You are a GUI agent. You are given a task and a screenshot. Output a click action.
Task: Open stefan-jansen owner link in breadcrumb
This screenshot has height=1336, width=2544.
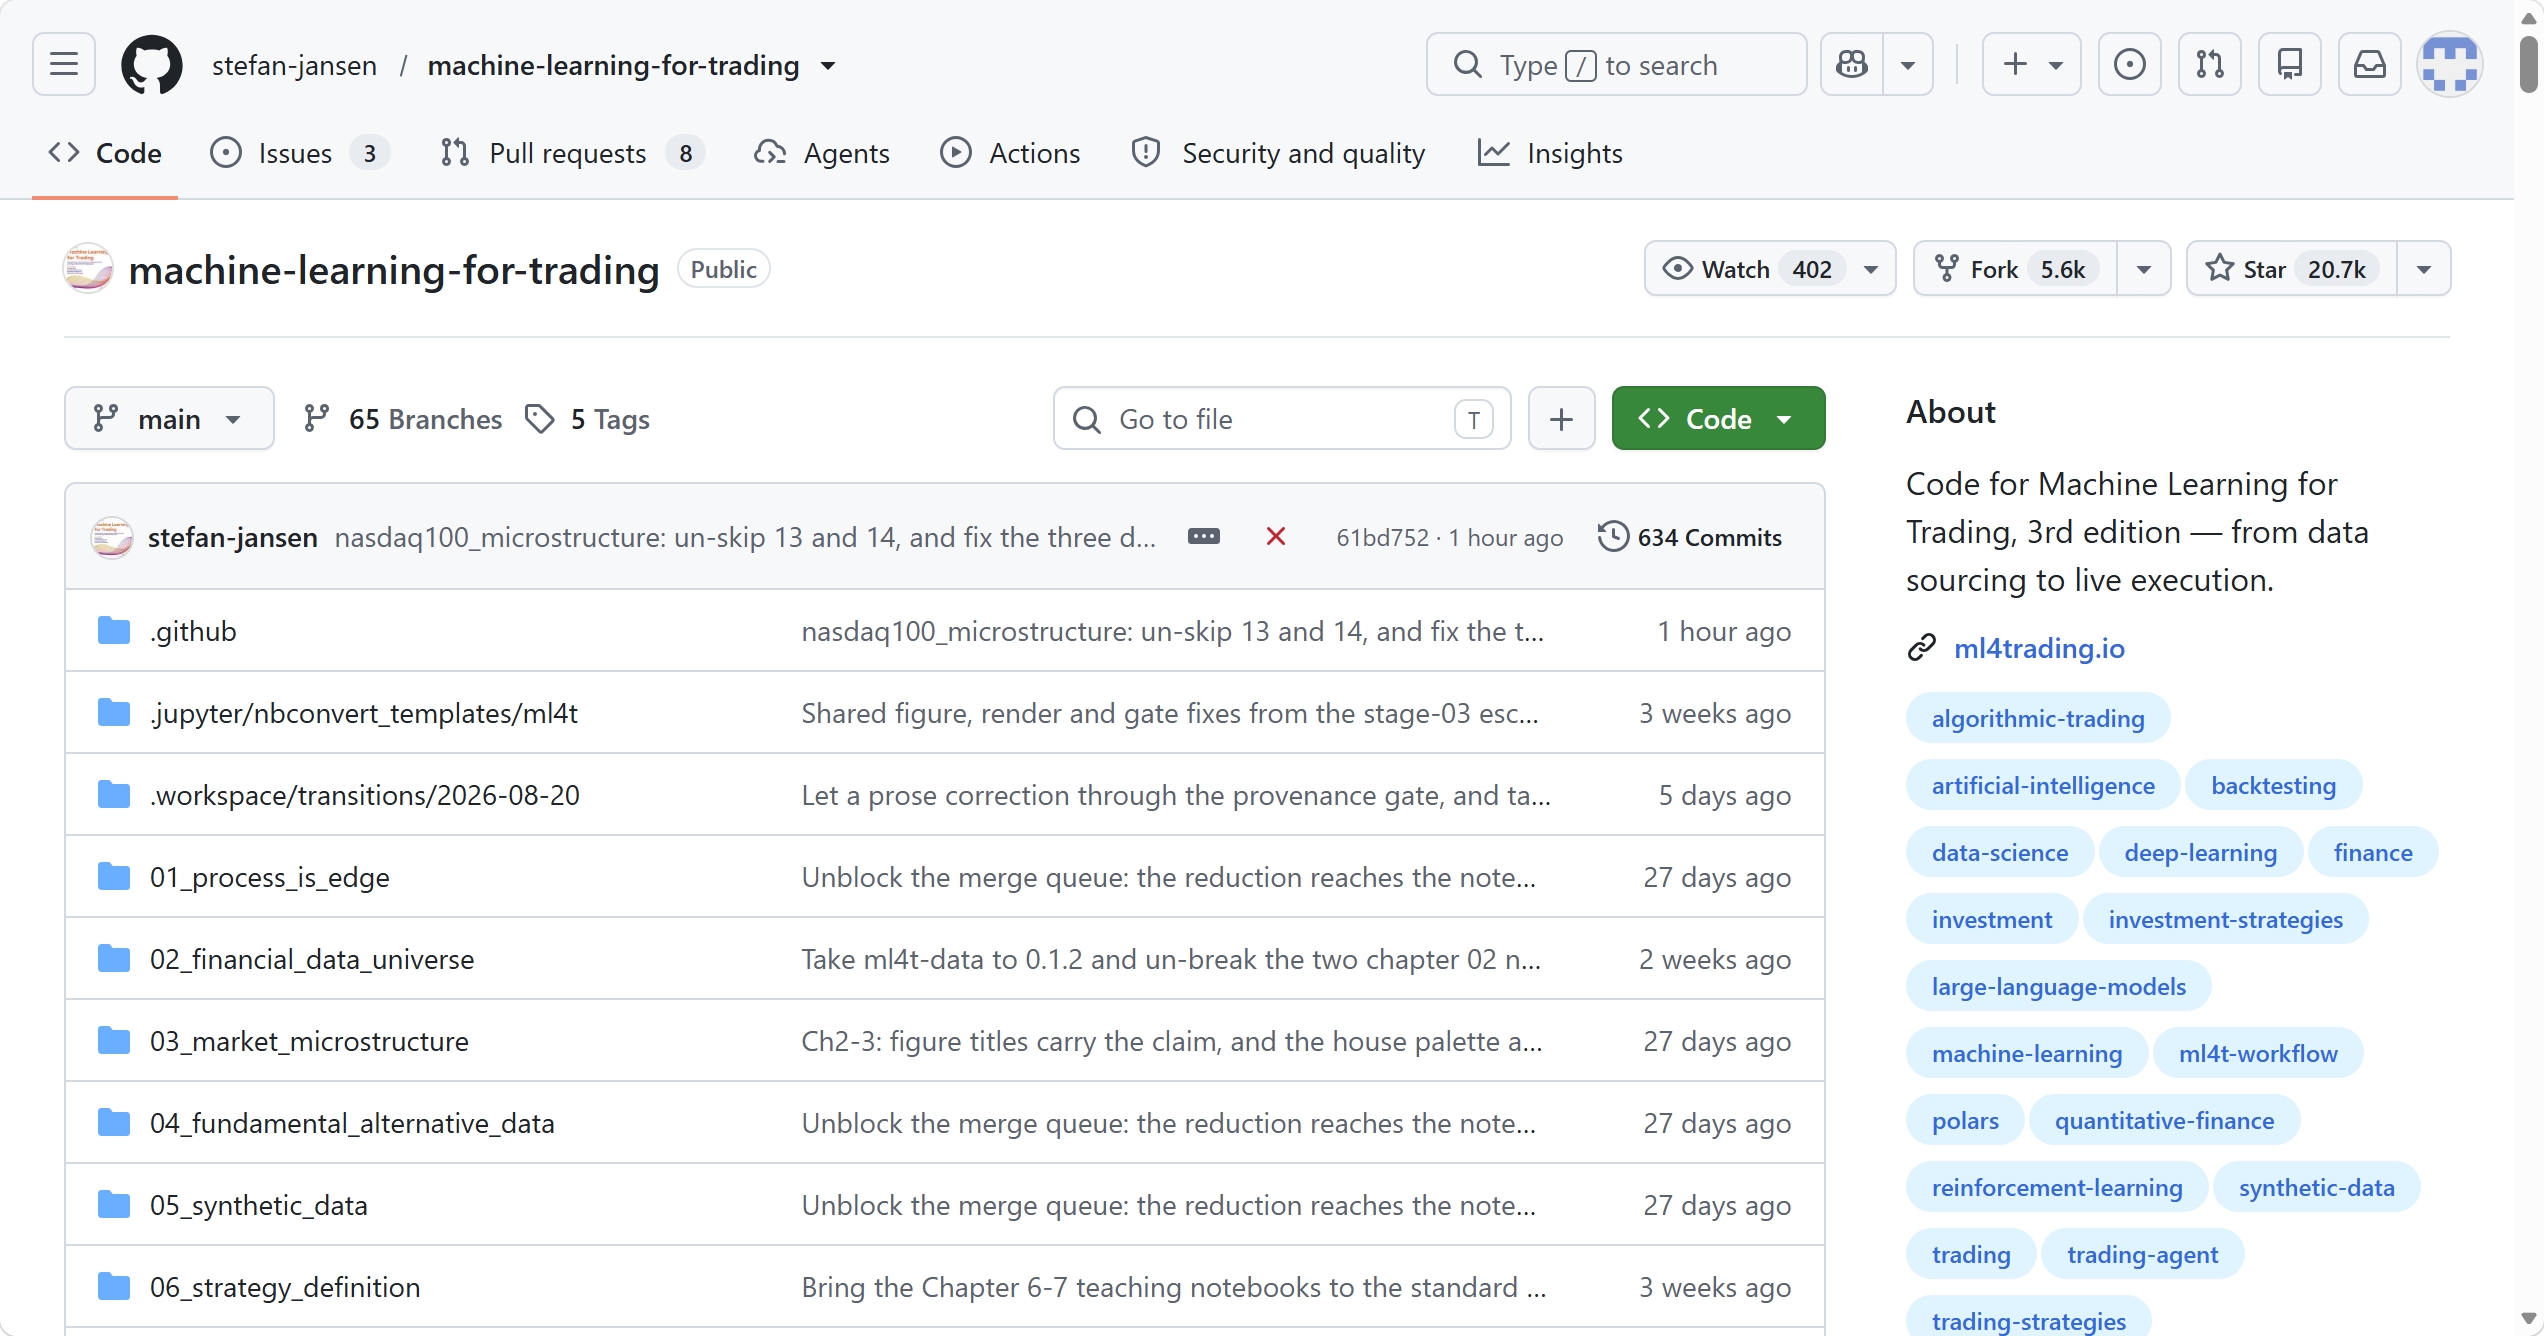pyautogui.click(x=294, y=65)
